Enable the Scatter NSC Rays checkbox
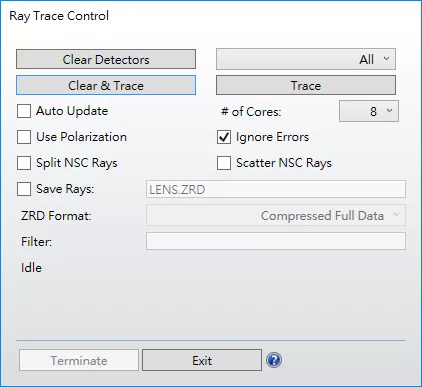422x387 pixels. [224, 163]
